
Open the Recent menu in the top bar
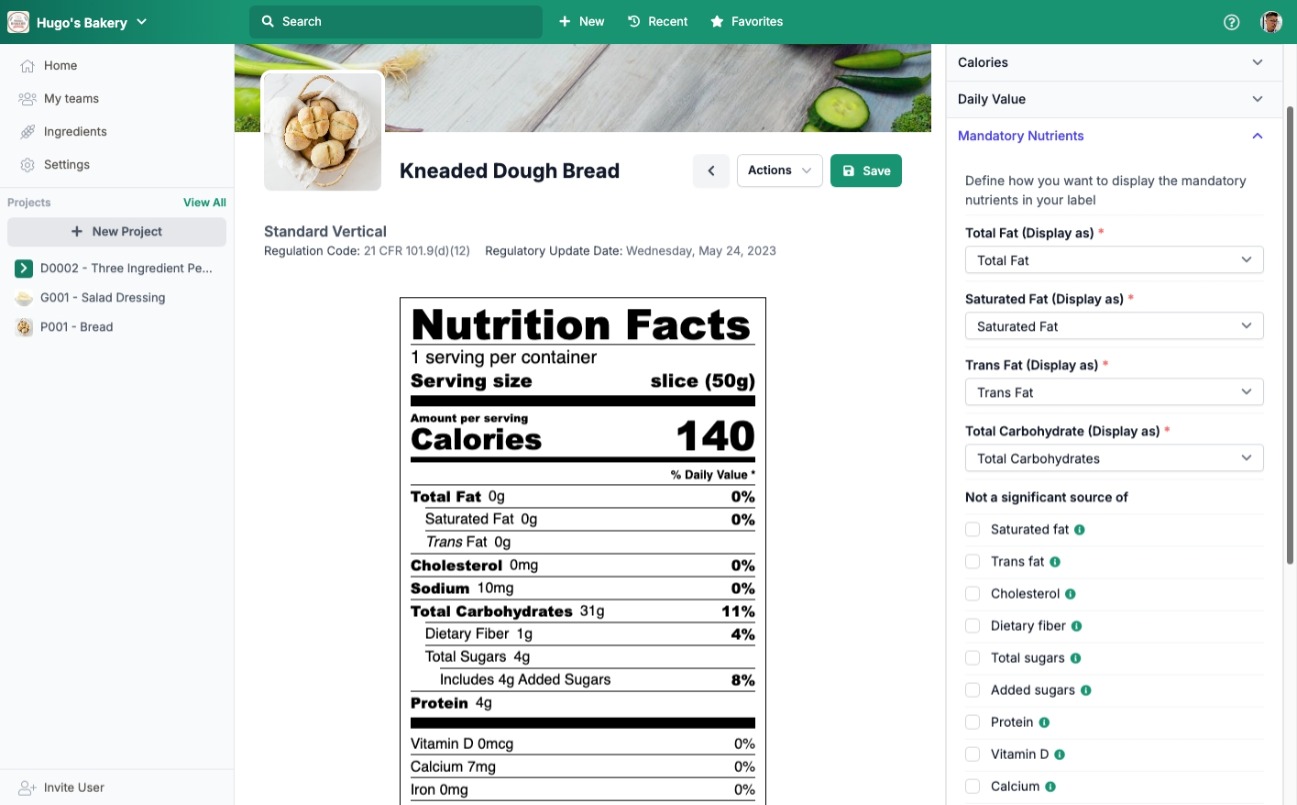(657, 21)
